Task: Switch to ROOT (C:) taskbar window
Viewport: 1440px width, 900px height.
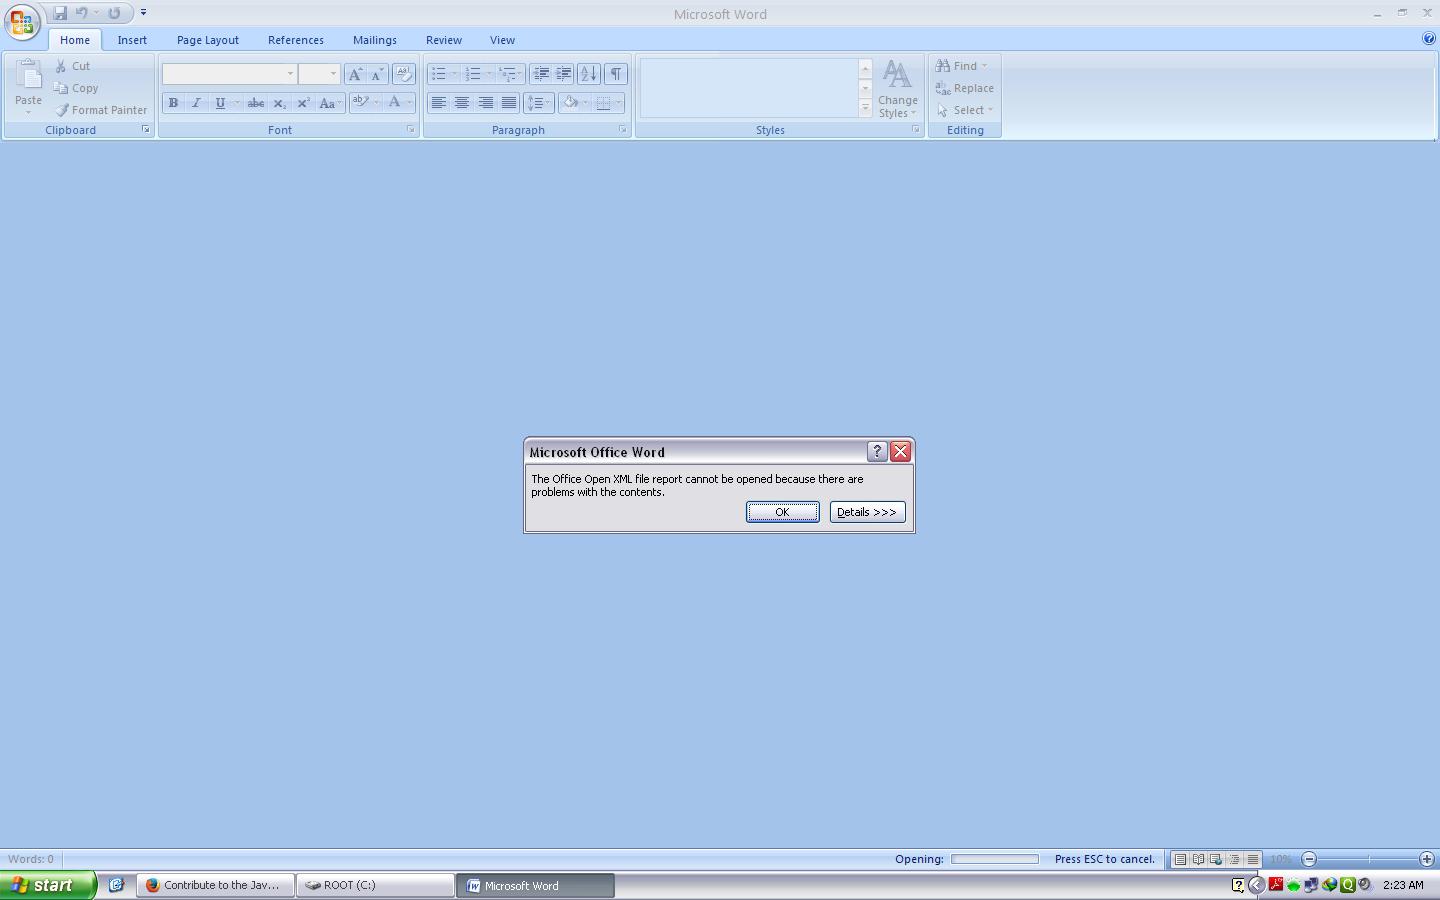Action: (x=376, y=885)
